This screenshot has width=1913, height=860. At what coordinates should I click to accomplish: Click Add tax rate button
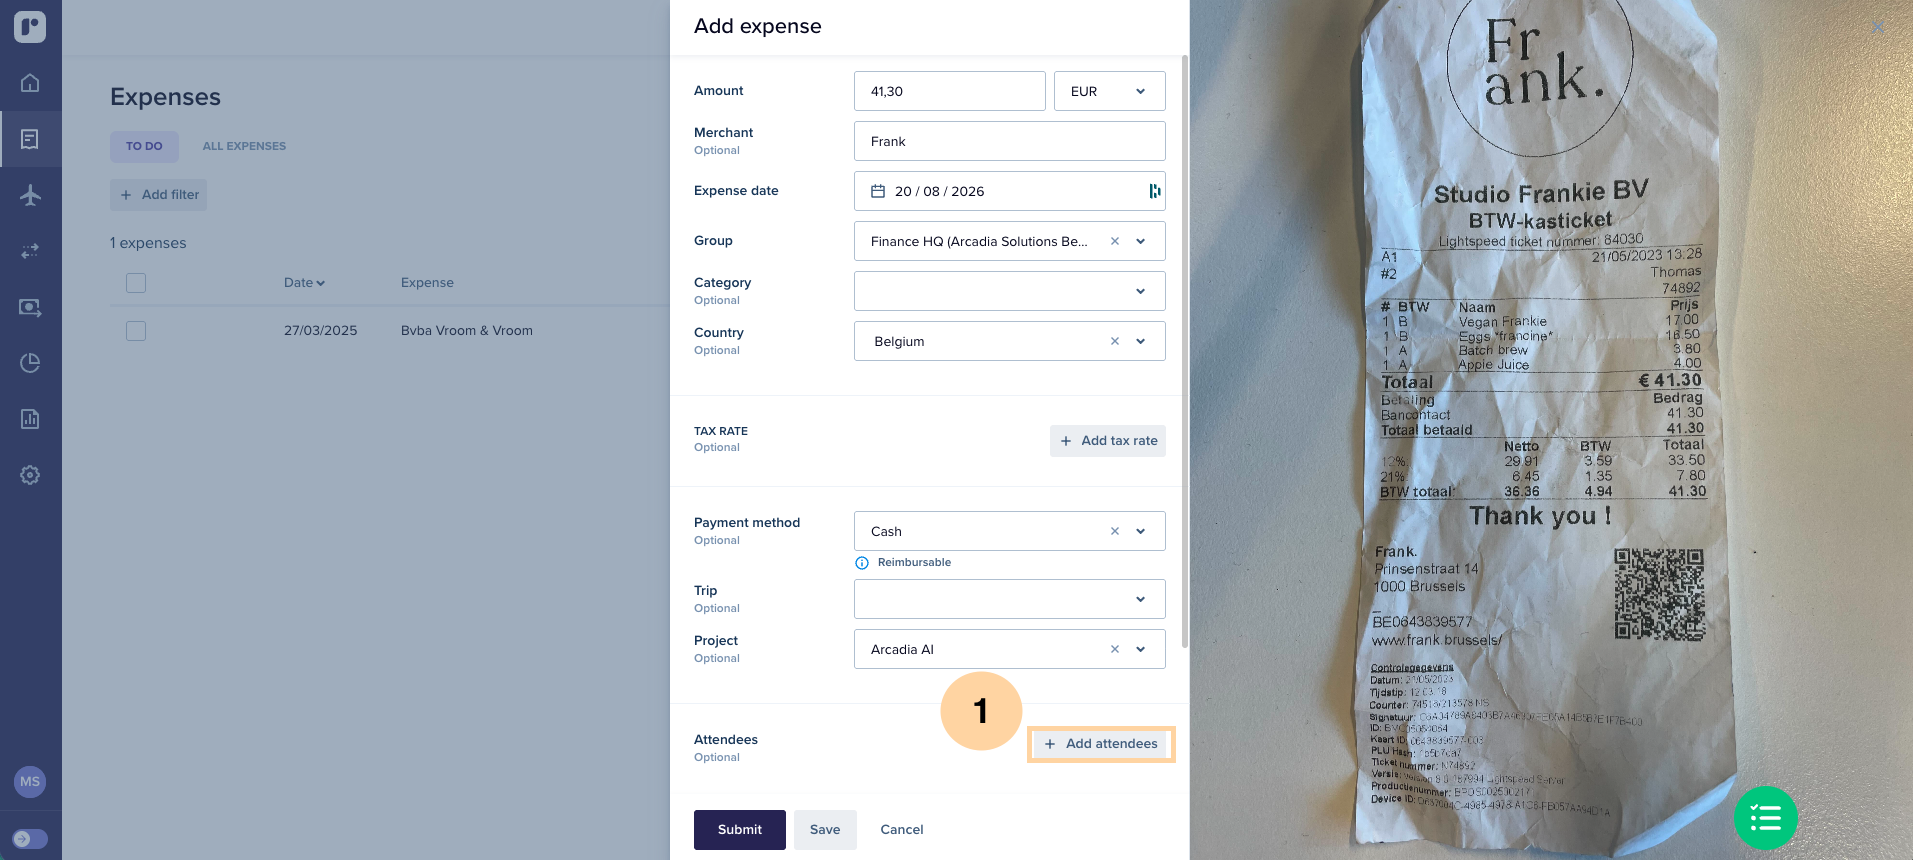[1108, 441]
